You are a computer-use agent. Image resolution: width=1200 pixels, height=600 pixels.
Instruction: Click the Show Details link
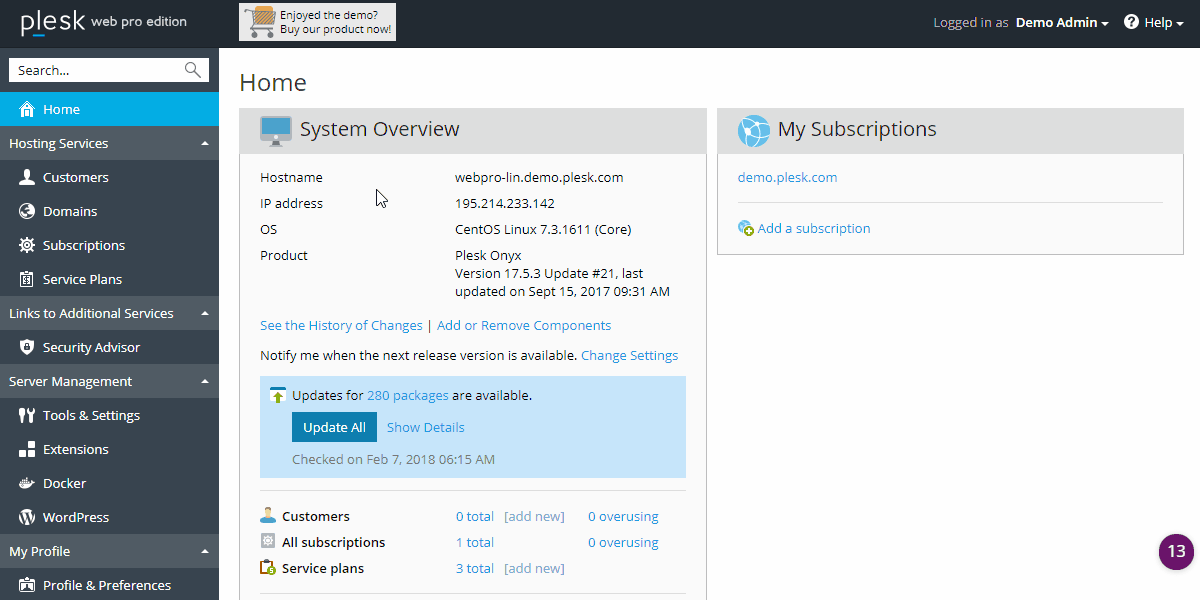tap(426, 427)
